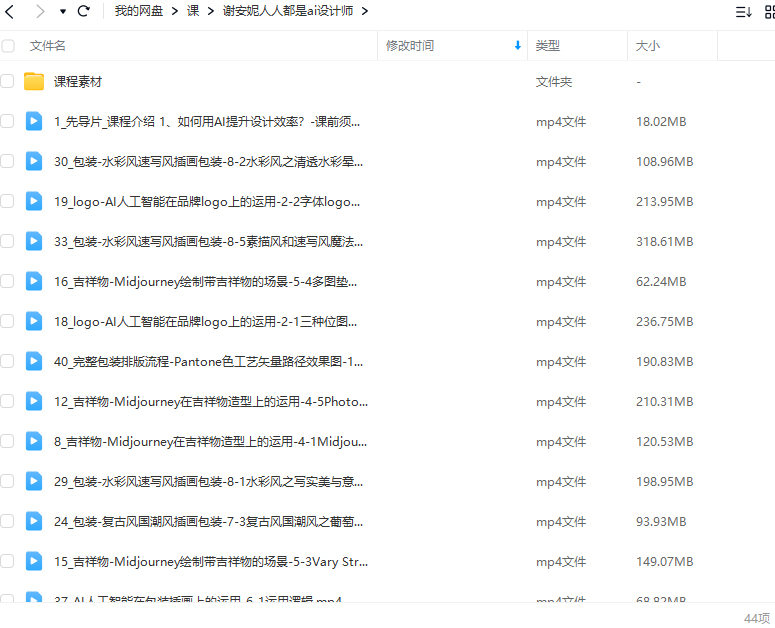
Task: Click the 课程素材 yellow folder icon
Action: pos(34,81)
